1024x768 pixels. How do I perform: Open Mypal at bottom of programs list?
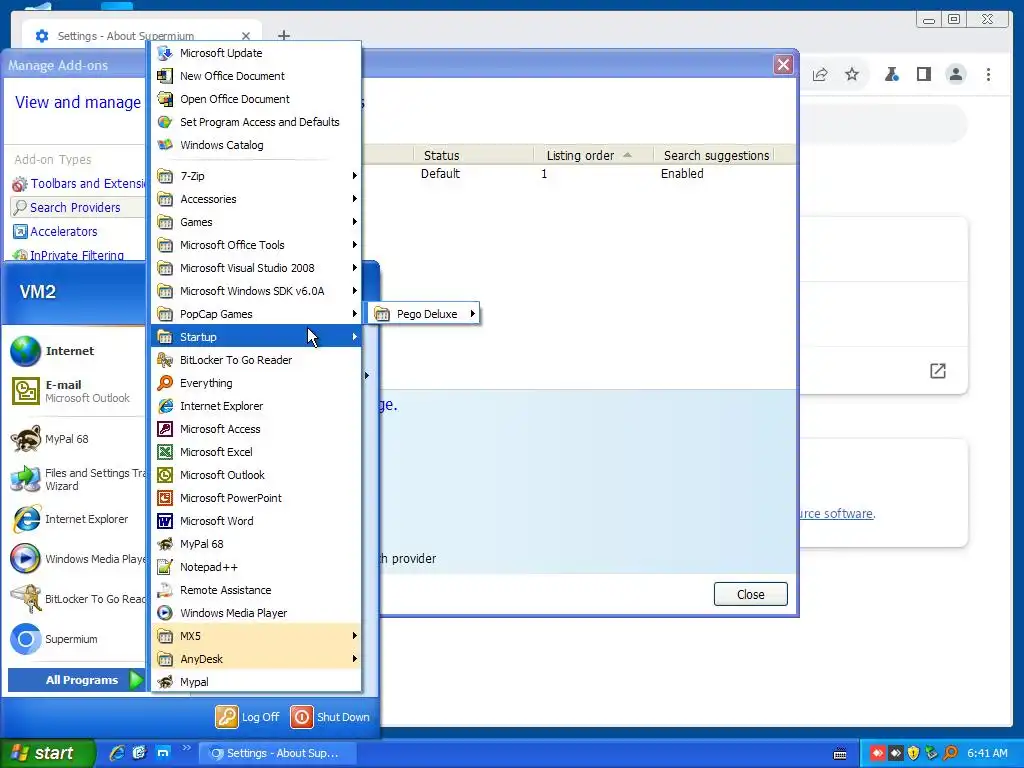click(256, 682)
